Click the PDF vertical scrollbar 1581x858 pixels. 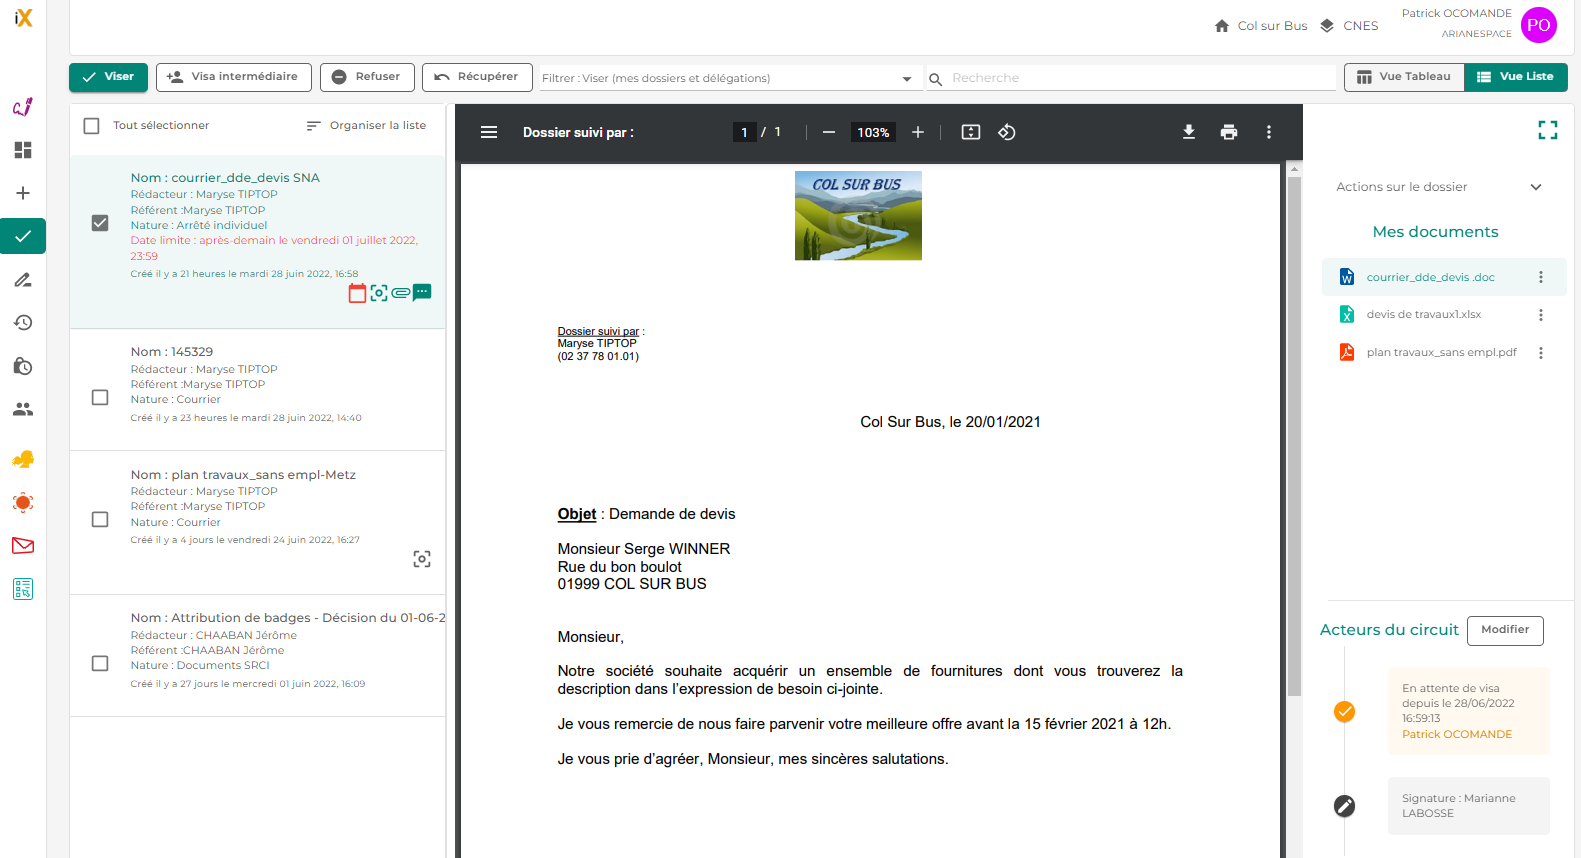pyautogui.click(x=1294, y=435)
